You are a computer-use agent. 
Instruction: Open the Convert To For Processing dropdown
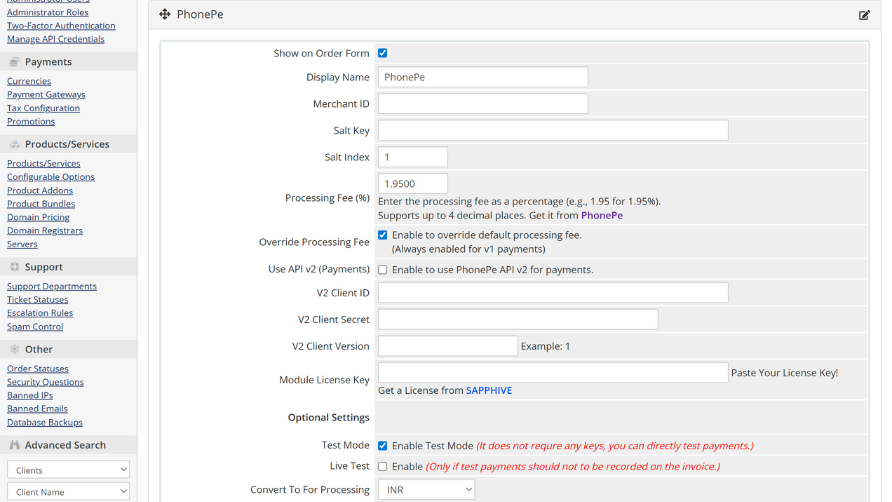(x=426, y=489)
